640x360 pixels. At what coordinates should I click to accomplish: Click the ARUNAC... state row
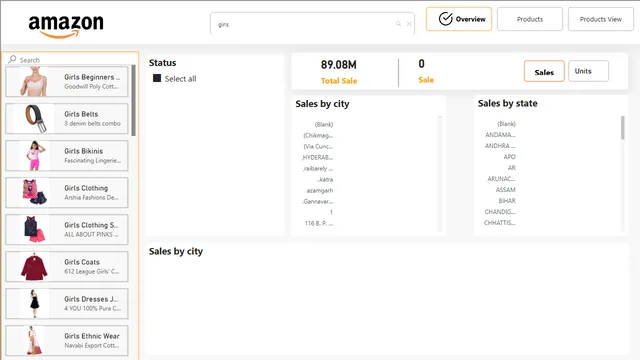(501, 179)
